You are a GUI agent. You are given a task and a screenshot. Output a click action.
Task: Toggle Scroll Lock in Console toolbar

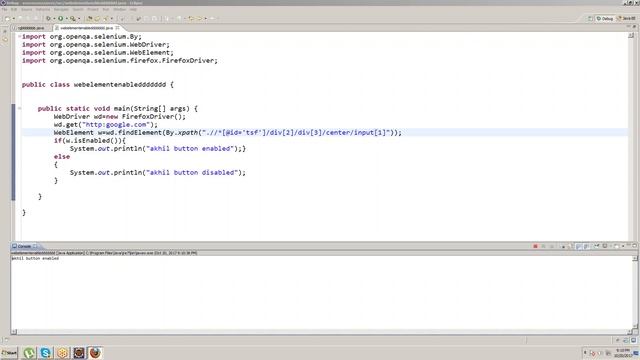[570, 246]
